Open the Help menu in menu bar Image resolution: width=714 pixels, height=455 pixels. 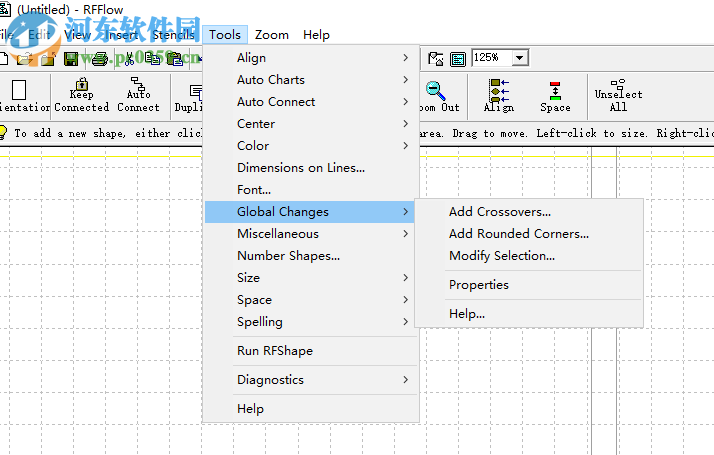[316, 35]
